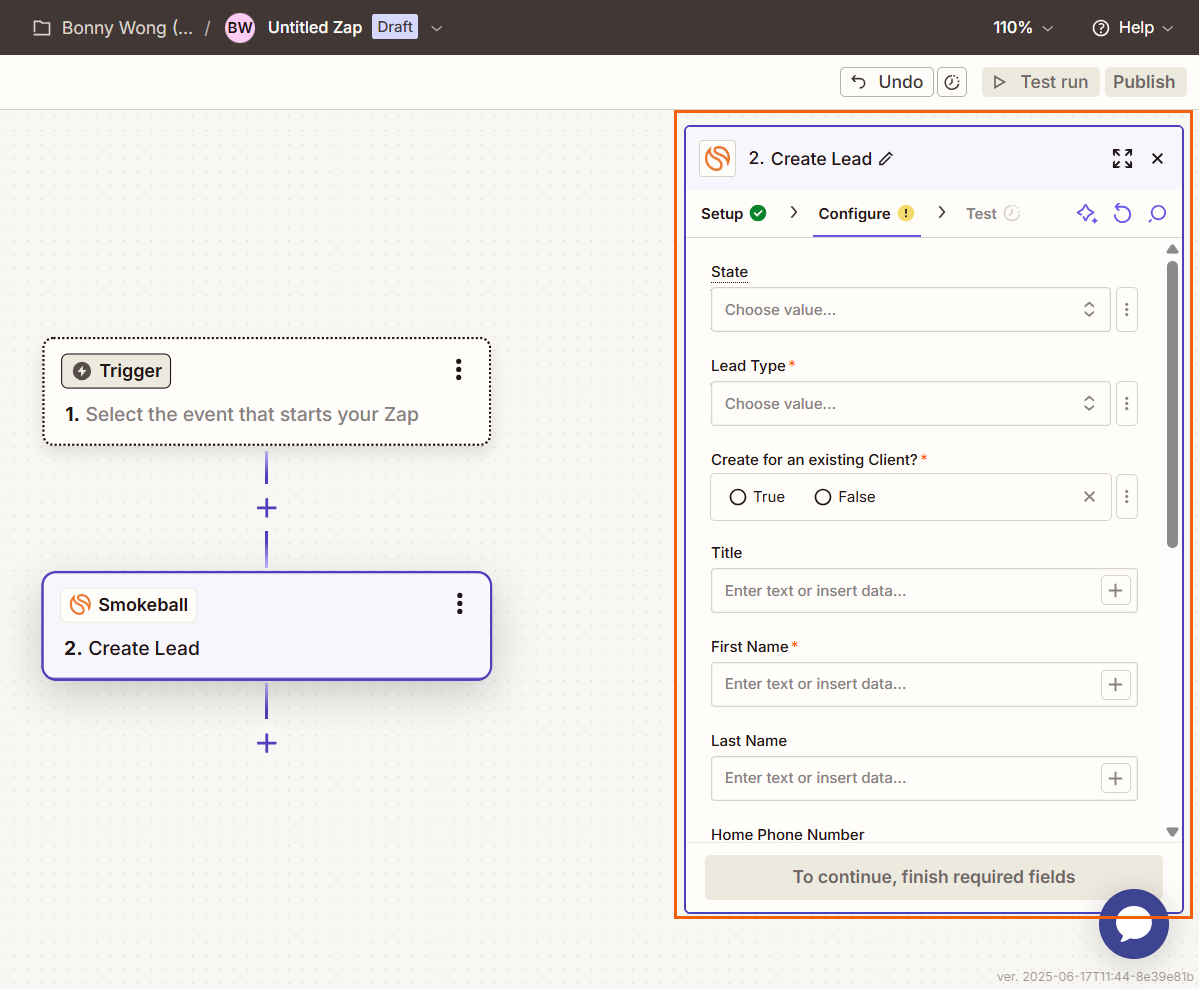This screenshot has width=1199, height=989.
Task: Open the Smokeball step three-dot menu
Action: 459,603
